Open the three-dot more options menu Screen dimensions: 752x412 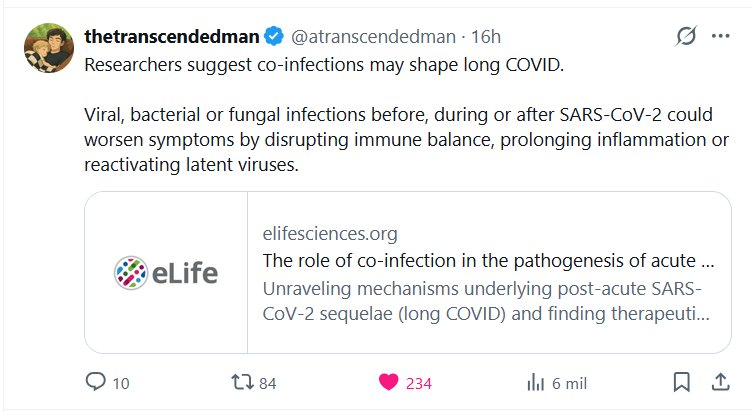click(x=720, y=37)
